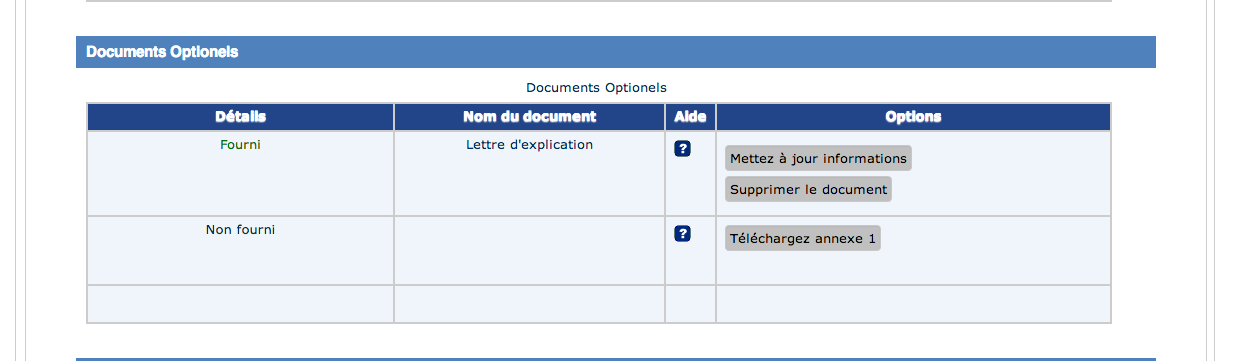The width and height of the screenshot is (1239, 361).
Task: Click the Lettre d'explication document name
Action: (529, 145)
